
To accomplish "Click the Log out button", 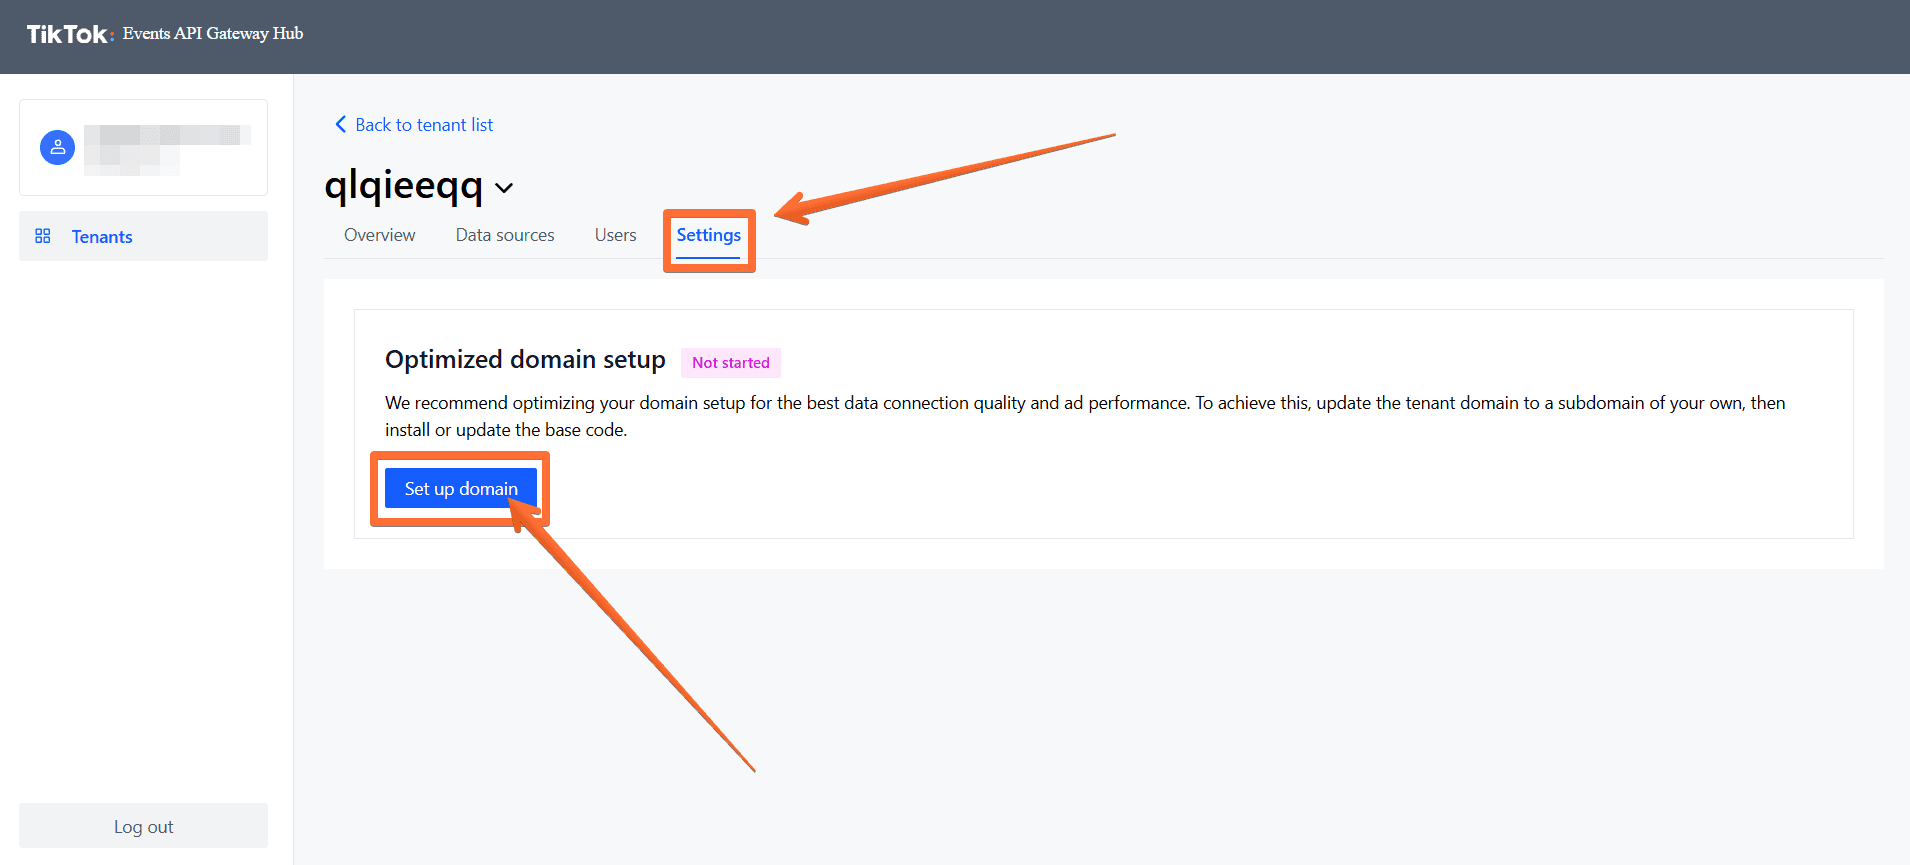I will (x=143, y=826).
